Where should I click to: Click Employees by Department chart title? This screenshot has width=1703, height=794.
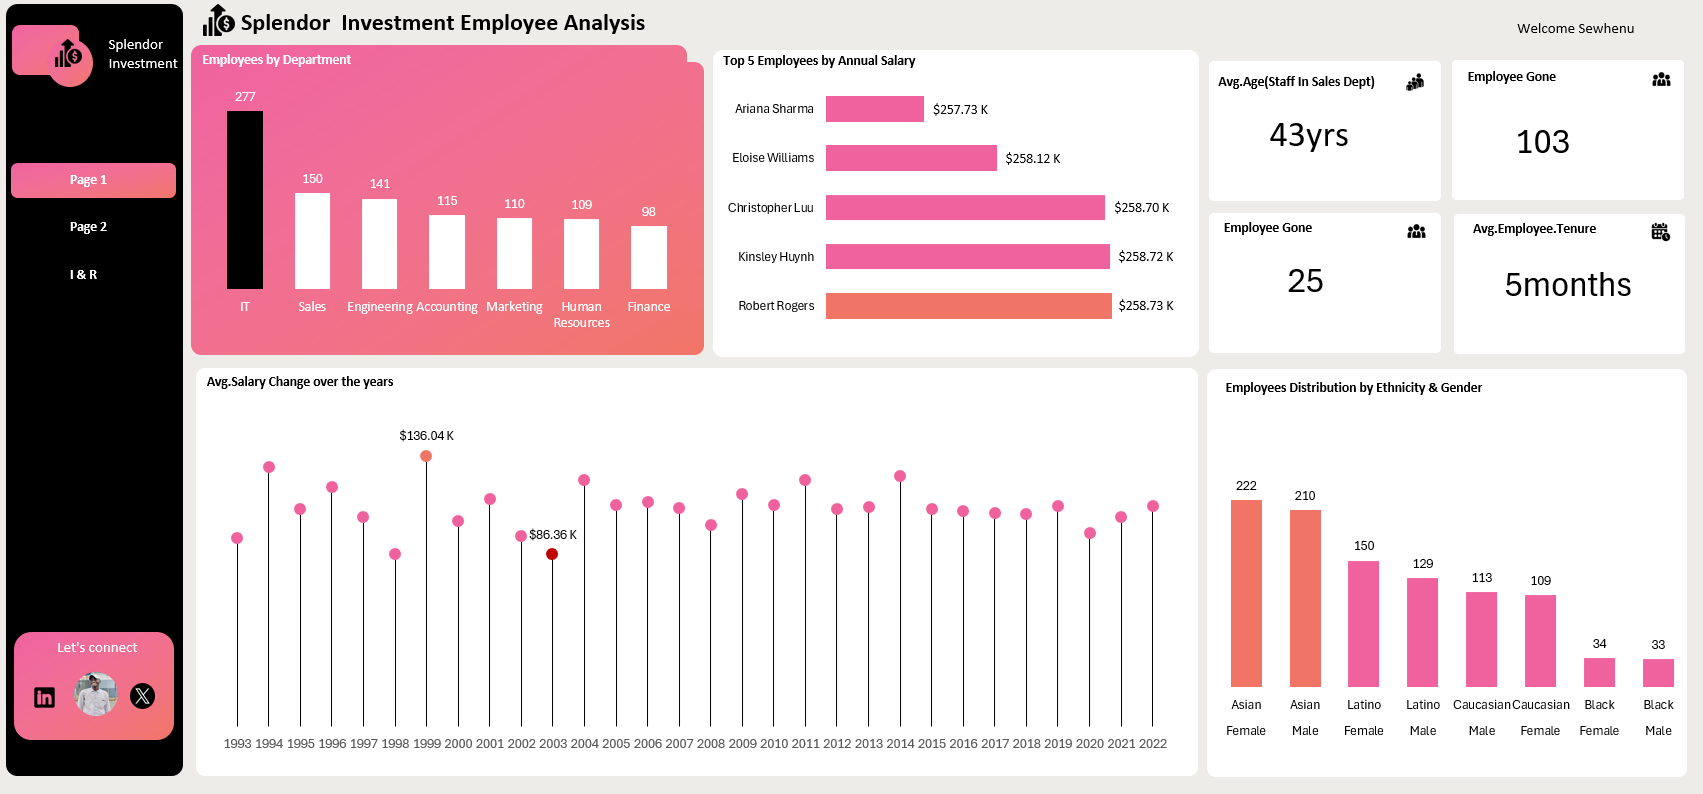pos(277,60)
